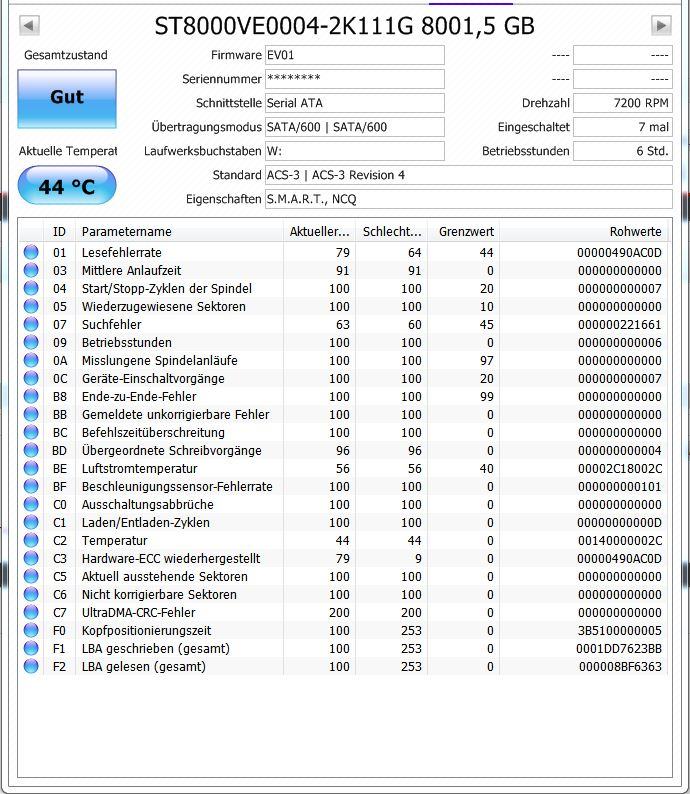Screen dimensions: 690x794
Task: Click status icon for Übergeordnete Schreibvorgänge row
Action: click(x=31, y=450)
